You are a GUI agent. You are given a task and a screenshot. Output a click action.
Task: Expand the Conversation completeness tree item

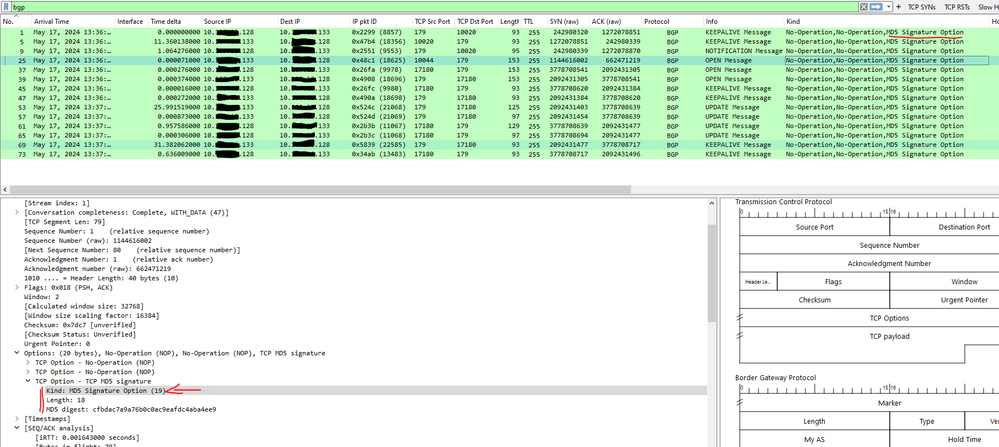(x=17, y=212)
